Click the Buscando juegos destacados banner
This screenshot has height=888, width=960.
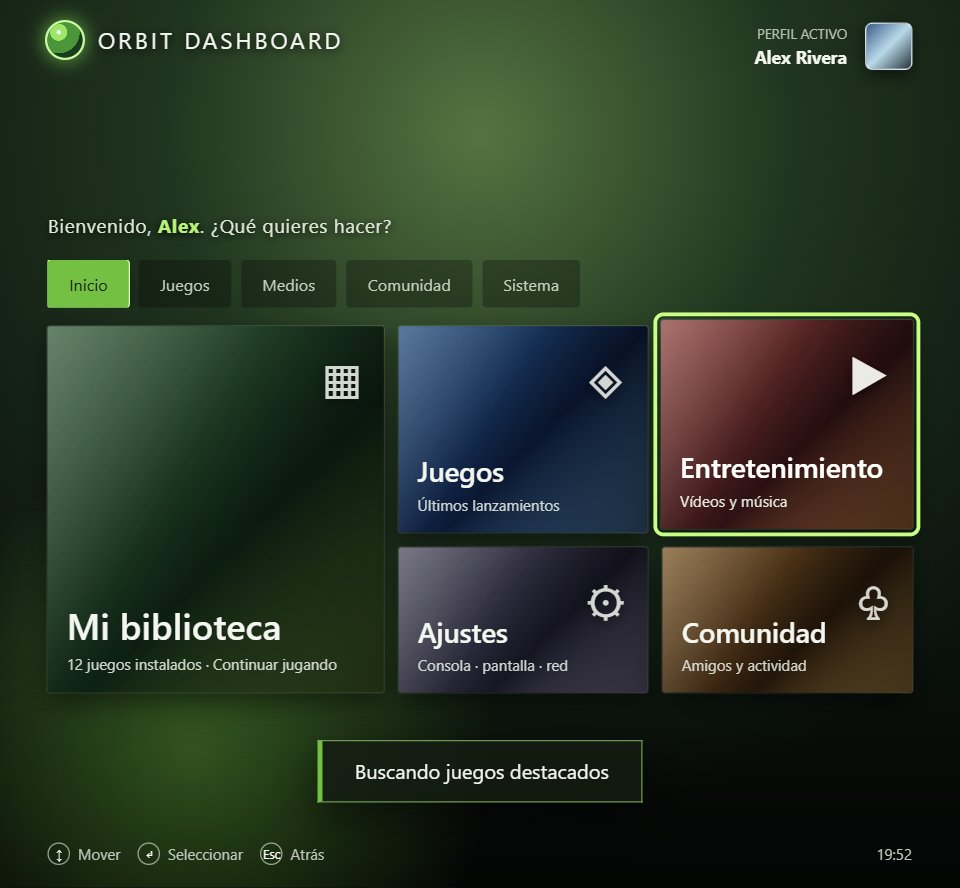pyautogui.click(x=480, y=772)
